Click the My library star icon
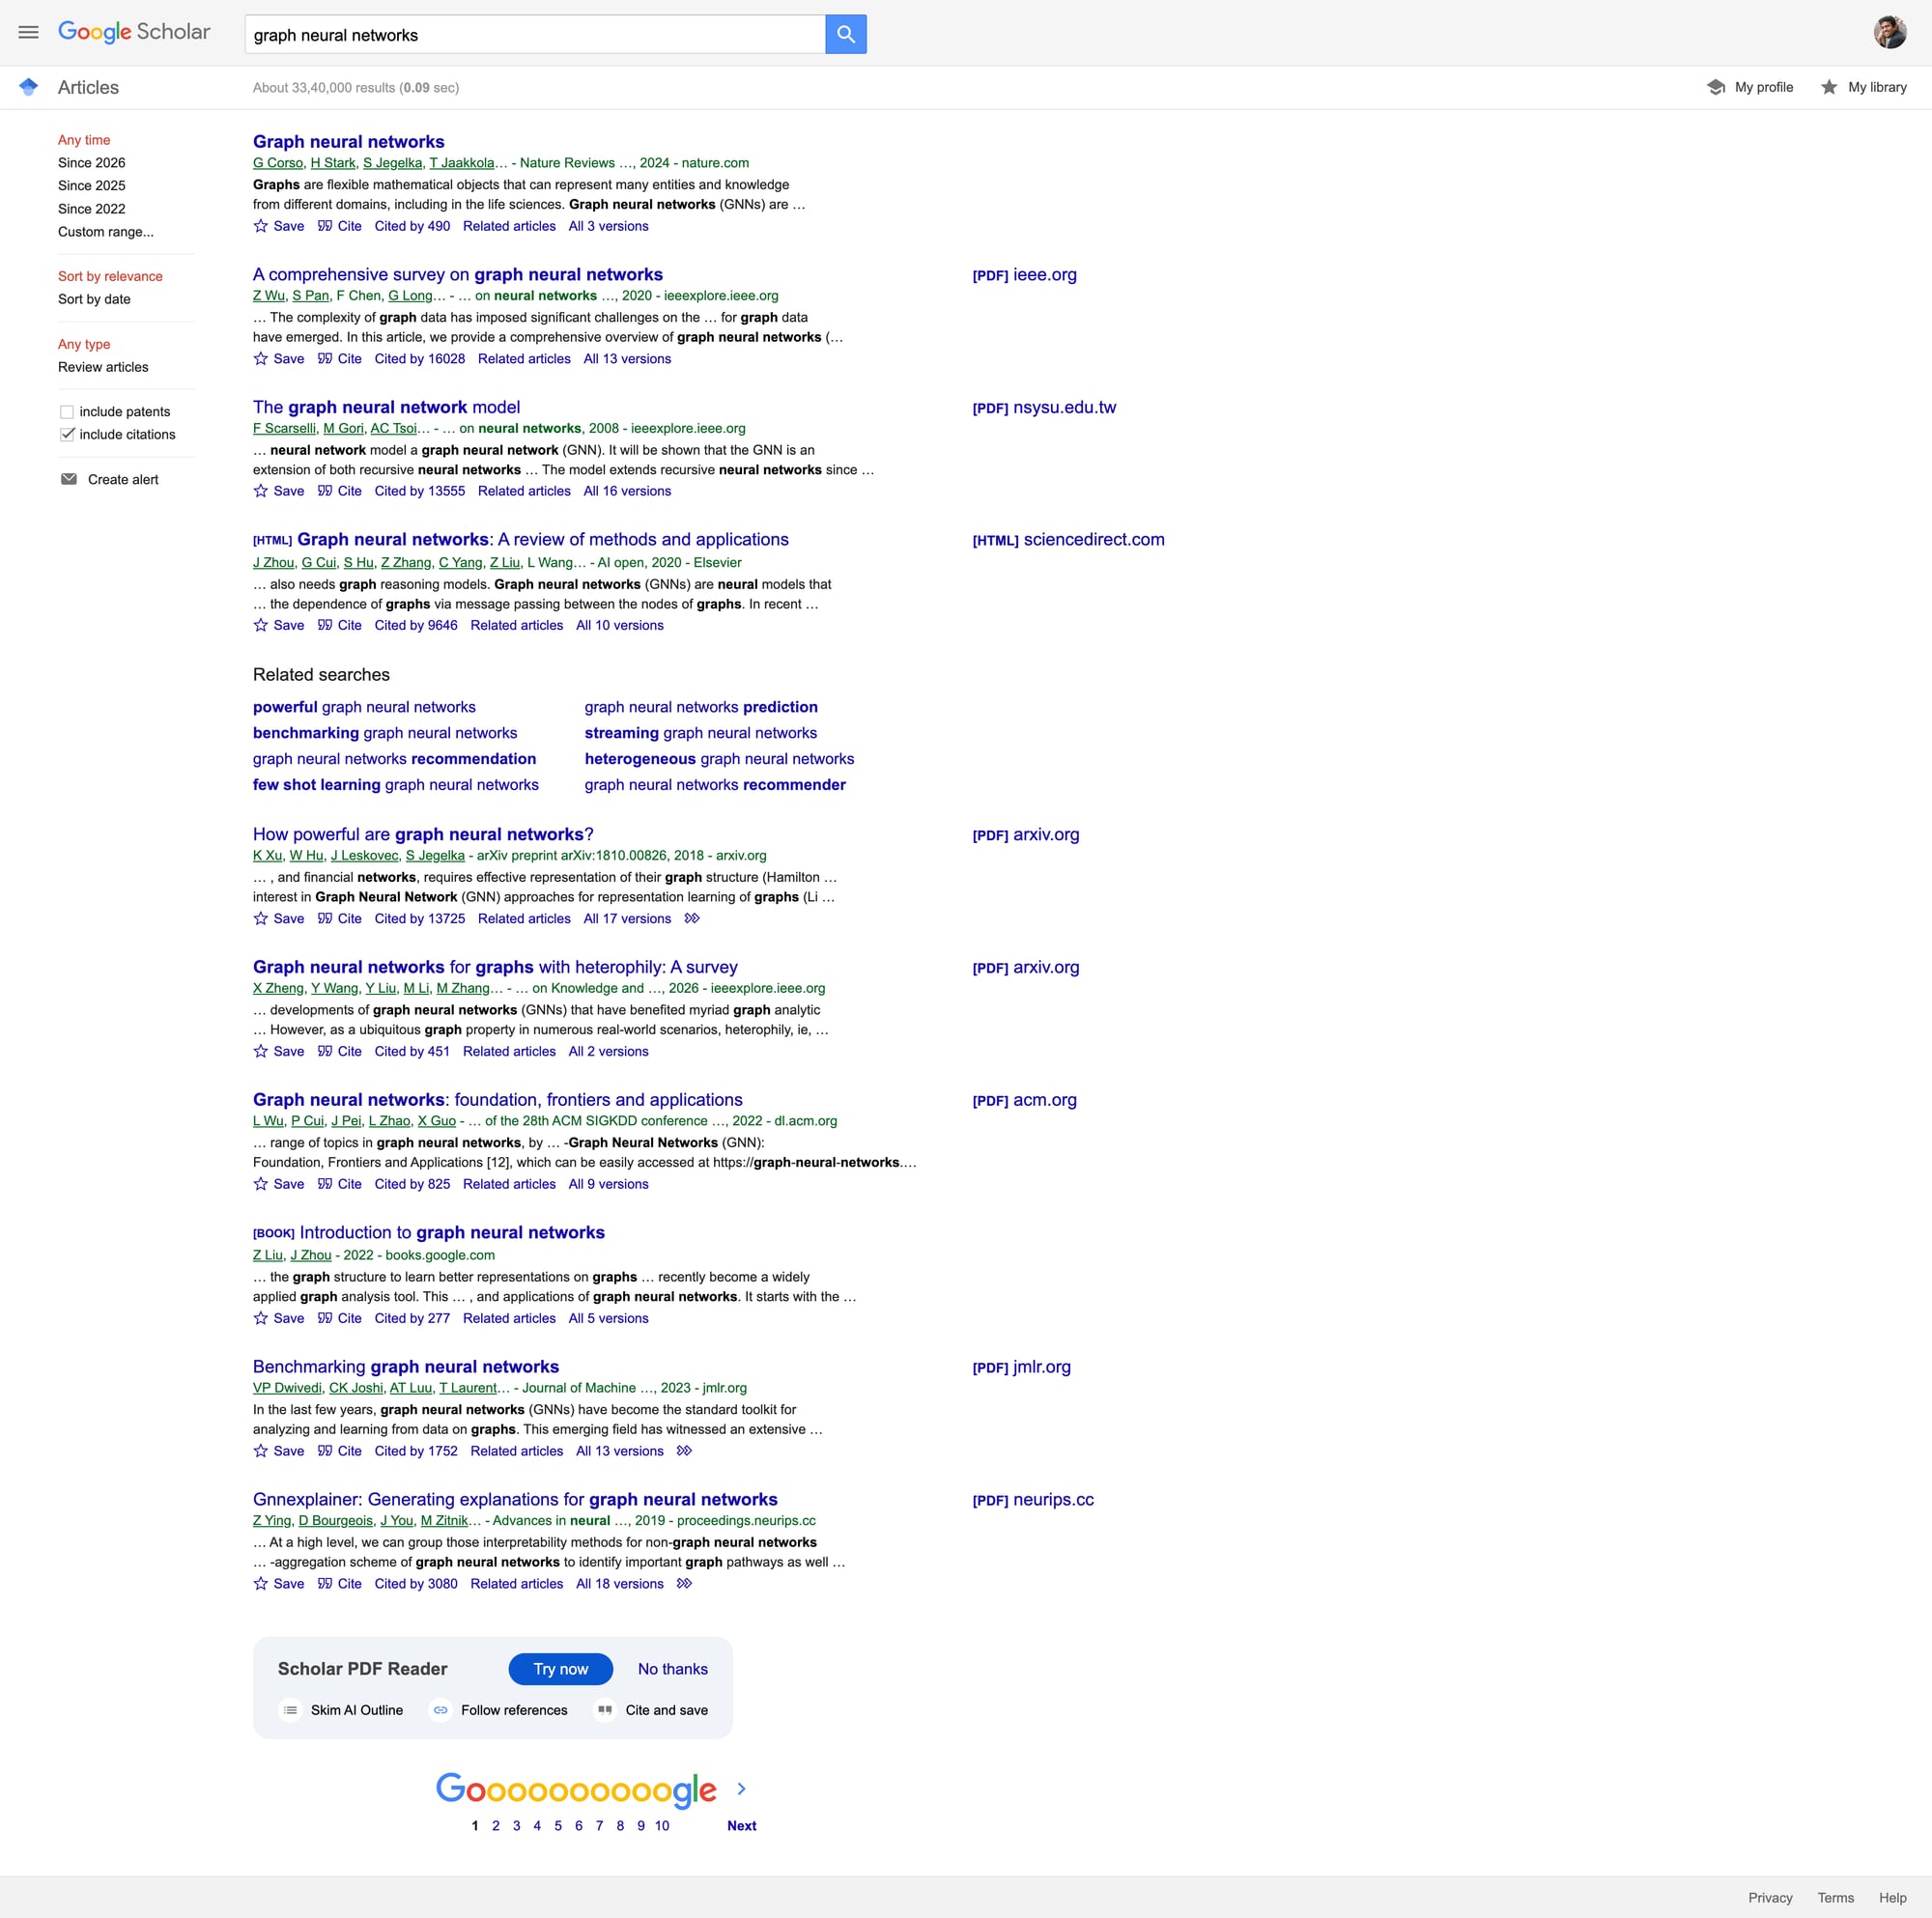 (1828, 87)
